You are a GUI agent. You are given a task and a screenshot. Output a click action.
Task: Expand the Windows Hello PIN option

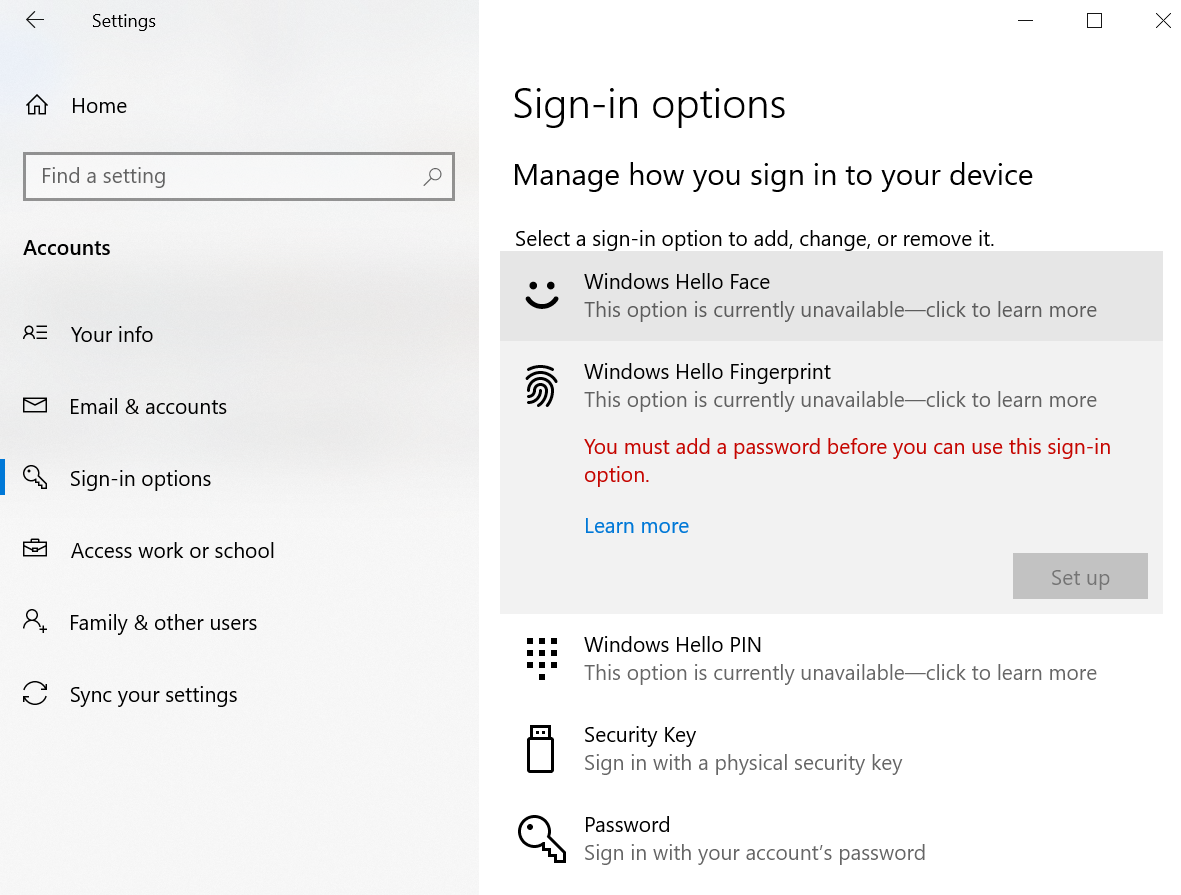point(832,658)
